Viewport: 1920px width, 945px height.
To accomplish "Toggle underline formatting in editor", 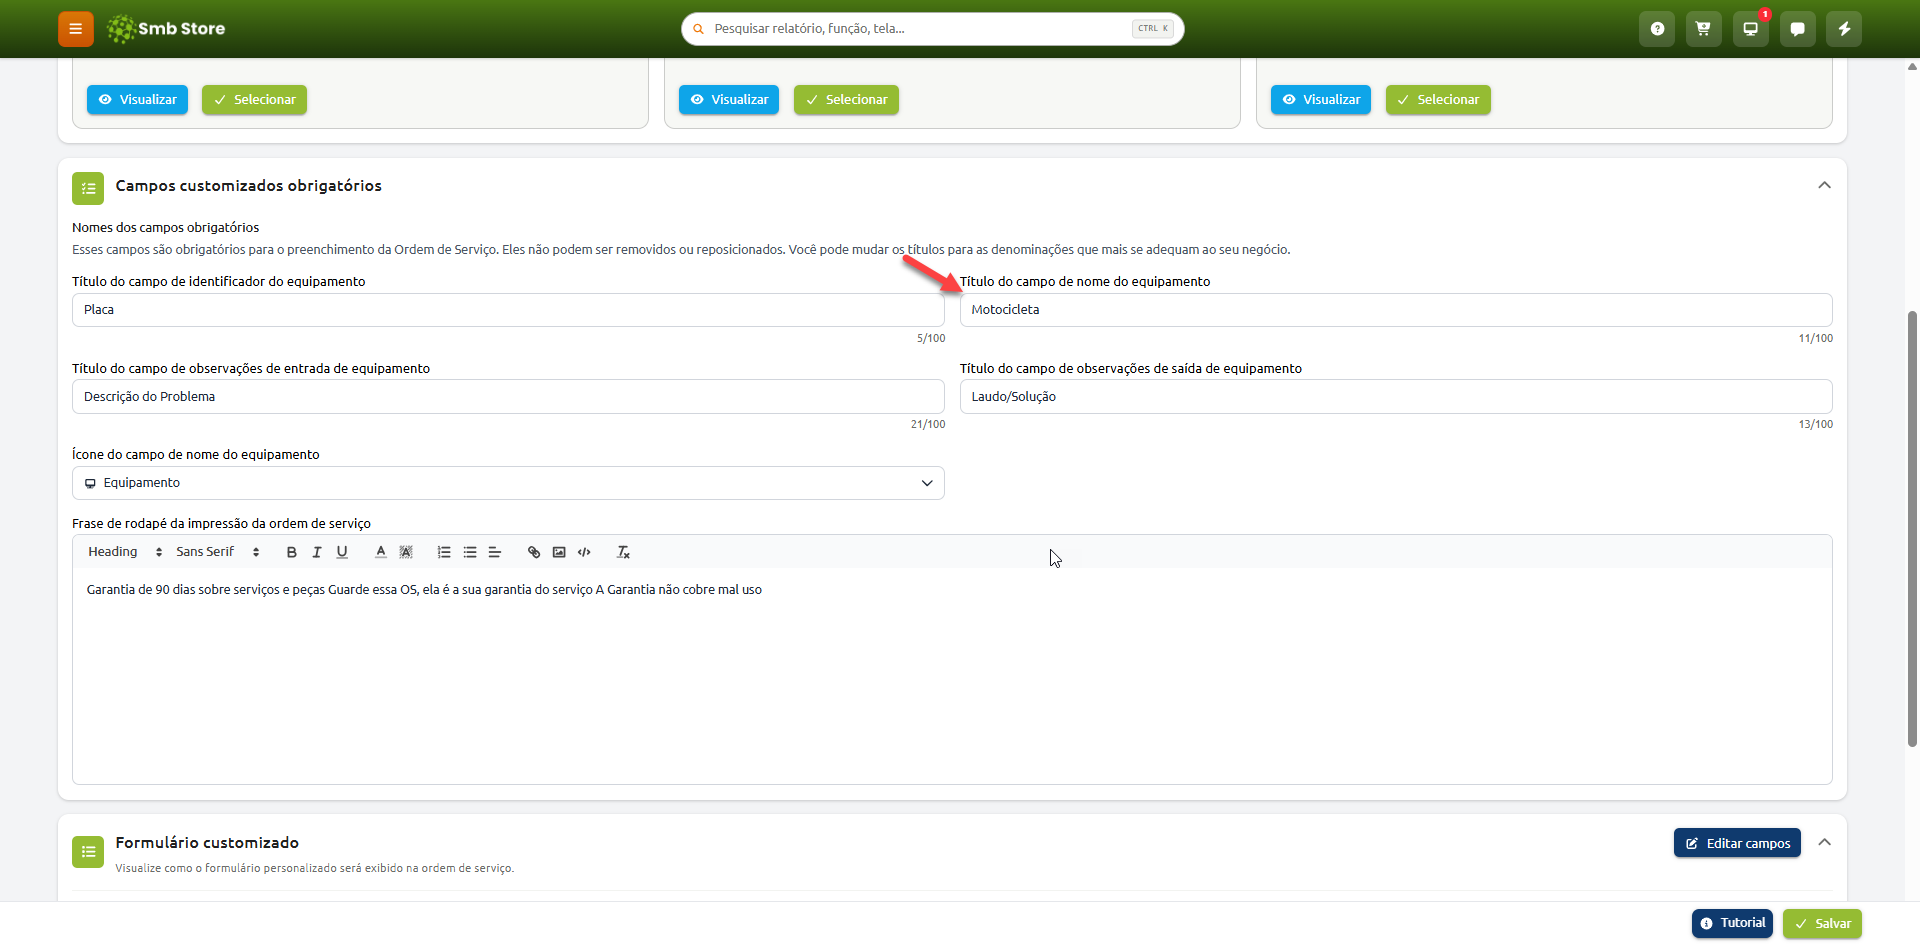I will pyautogui.click(x=342, y=552).
